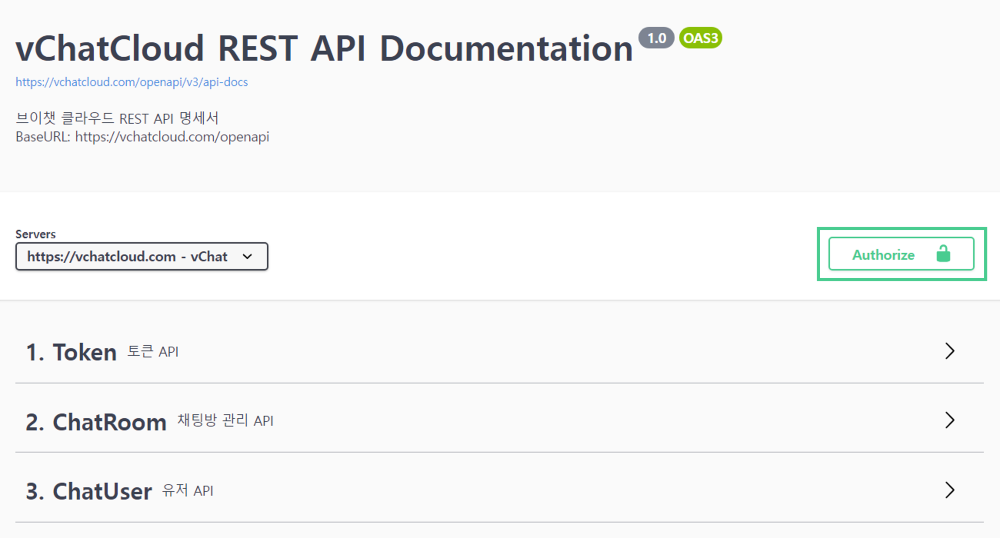The width and height of the screenshot is (1000, 538).
Task: Click the vChatCloud REST API Documentation title
Action: (324, 48)
